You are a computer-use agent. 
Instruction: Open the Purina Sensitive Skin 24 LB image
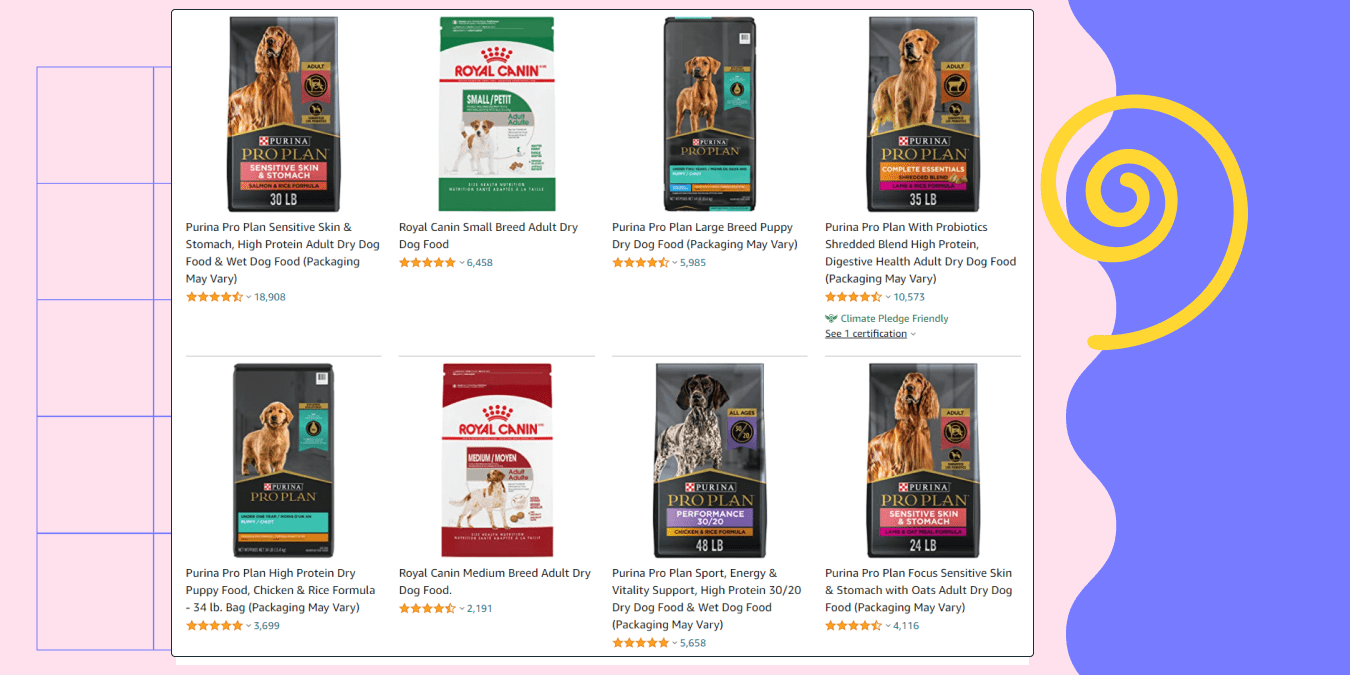tap(923, 460)
